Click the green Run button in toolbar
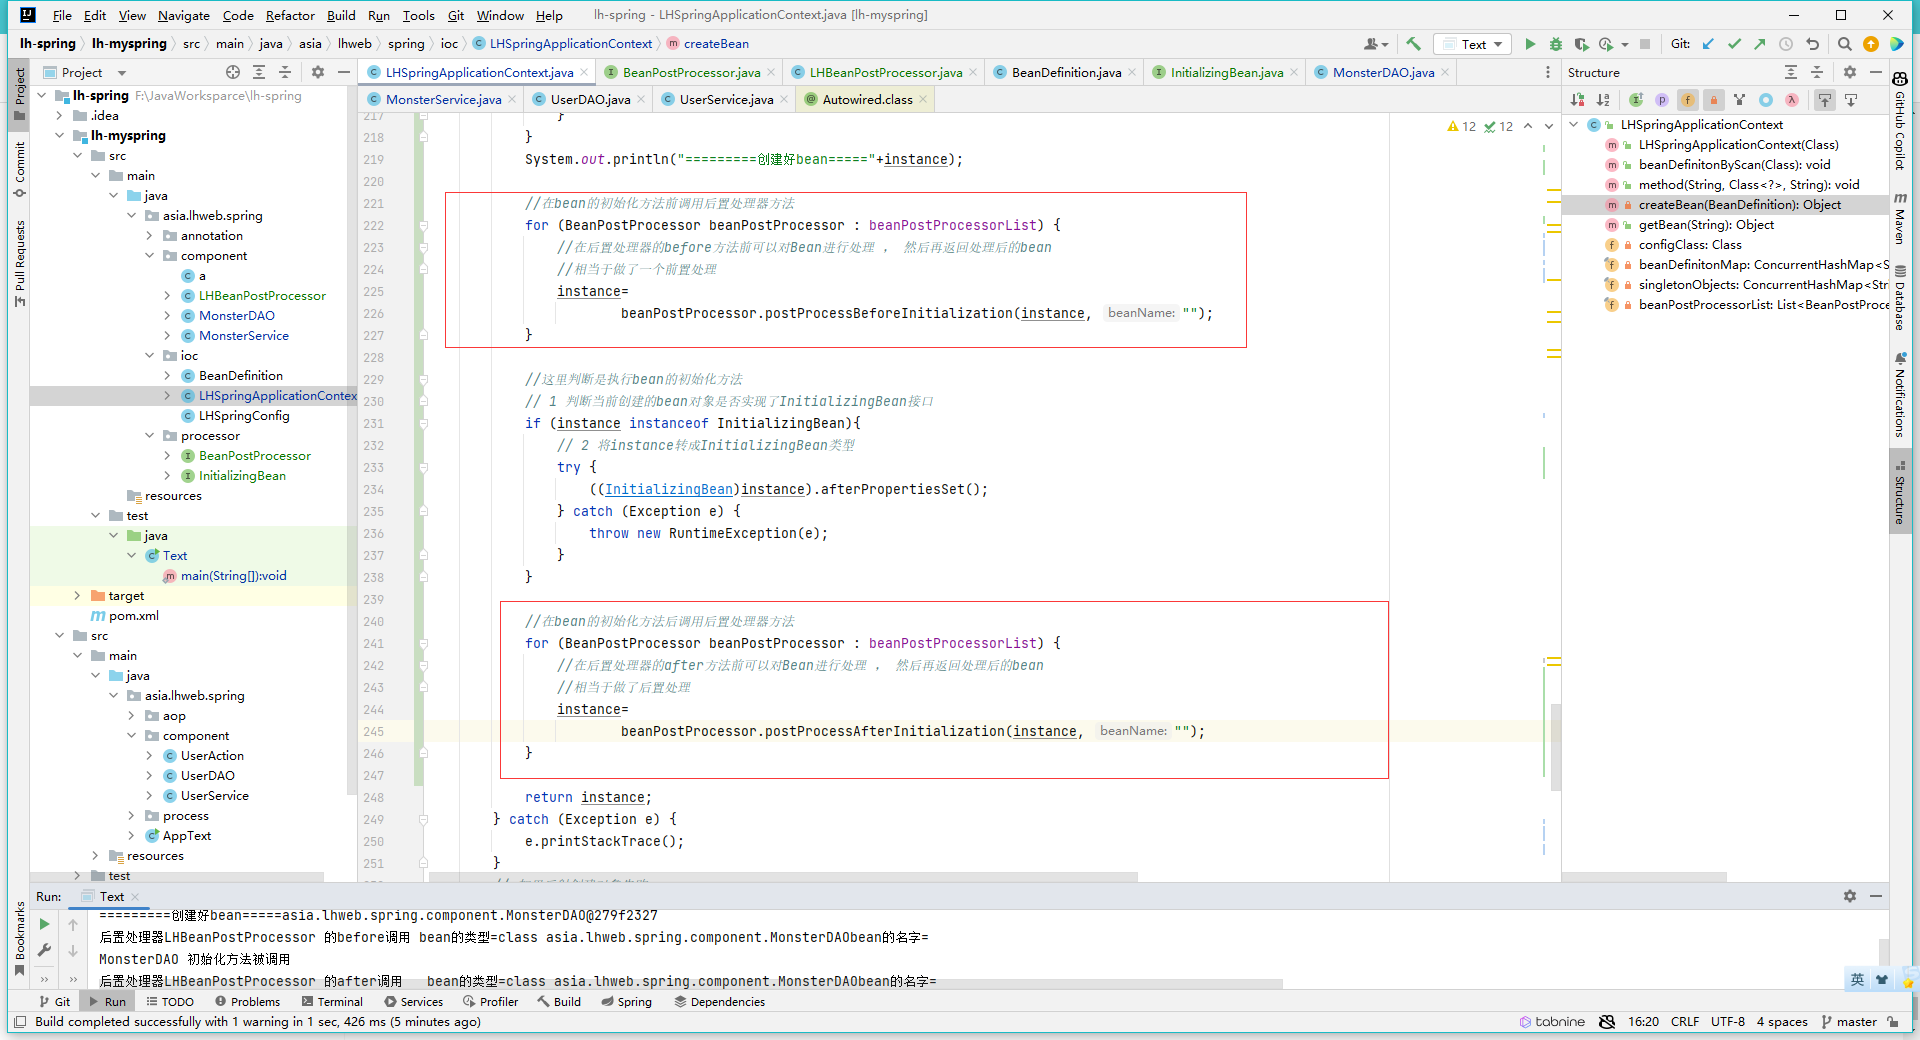Image resolution: width=1920 pixels, height=1040 pixels. tap(1529, 44)
